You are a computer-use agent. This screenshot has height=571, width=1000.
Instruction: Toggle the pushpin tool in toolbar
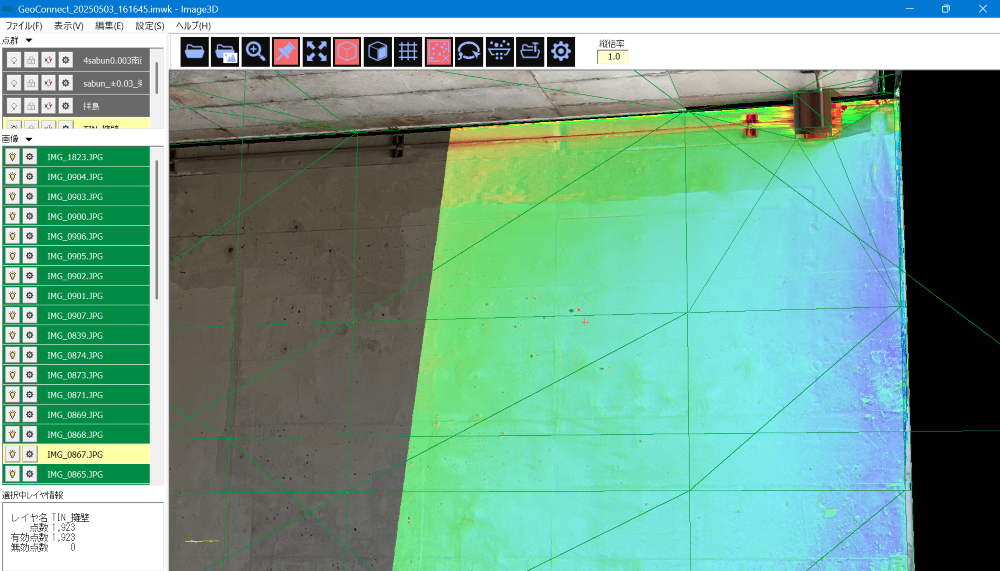click(x=286, y=52)
